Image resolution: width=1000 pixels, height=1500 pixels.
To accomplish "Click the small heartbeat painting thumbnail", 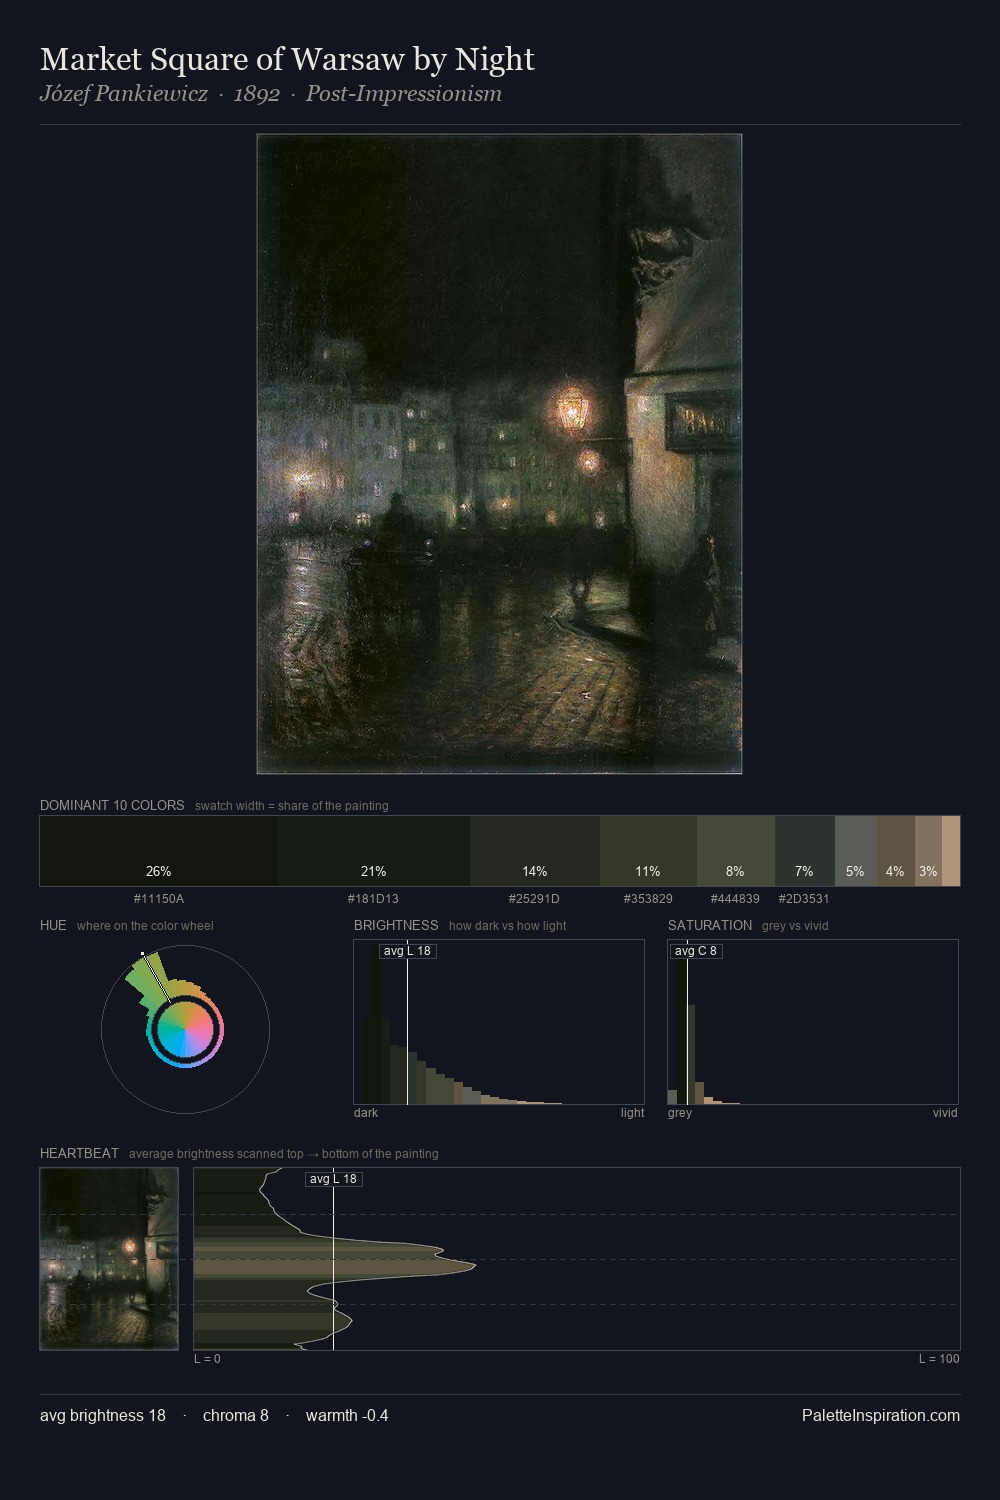I will tap(109, 1259).
